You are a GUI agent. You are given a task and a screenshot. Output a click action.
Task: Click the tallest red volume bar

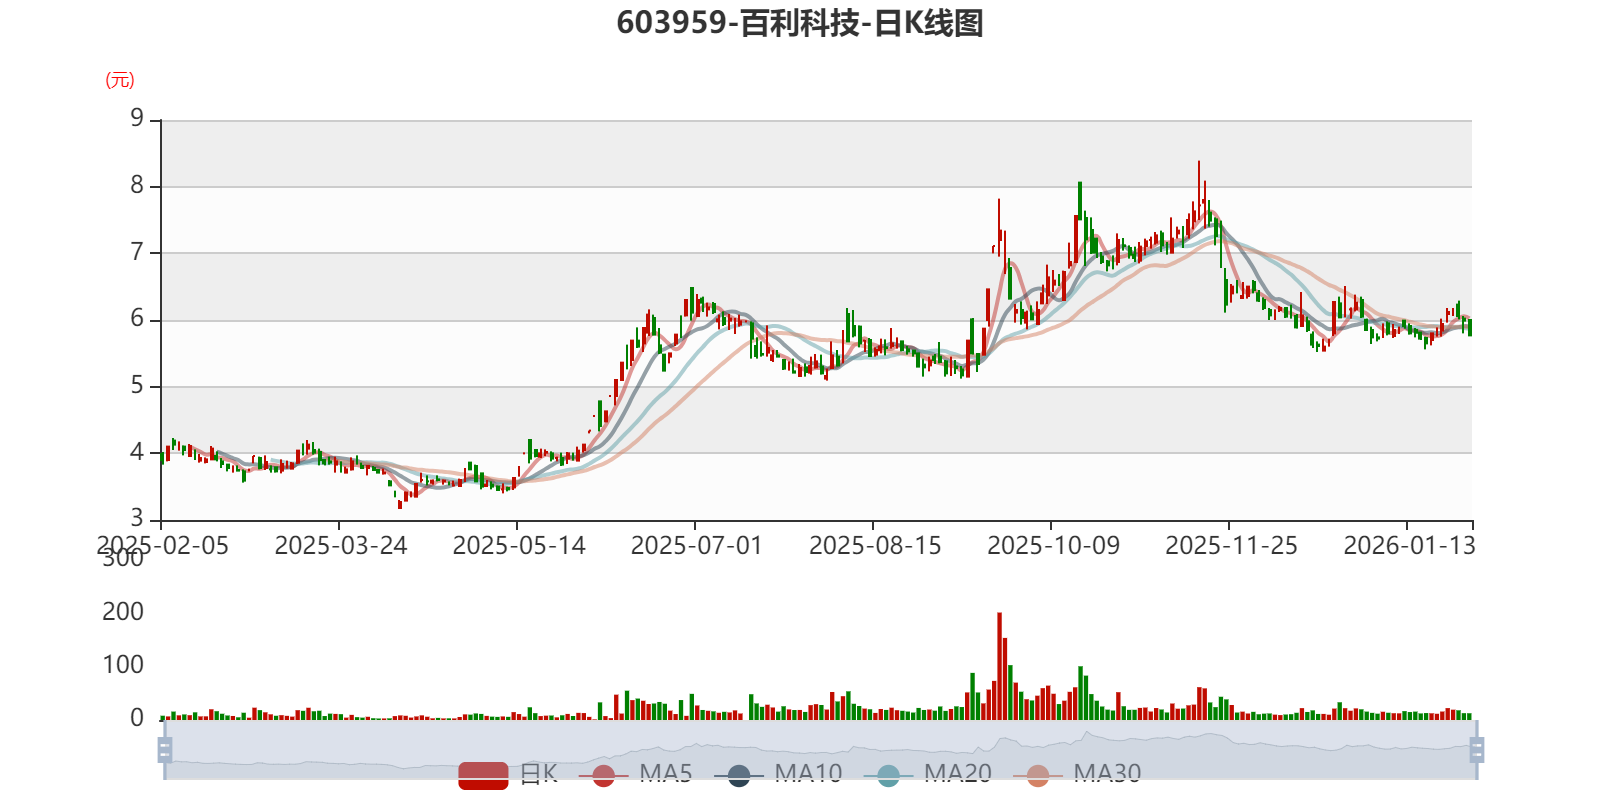click(999, 666)
